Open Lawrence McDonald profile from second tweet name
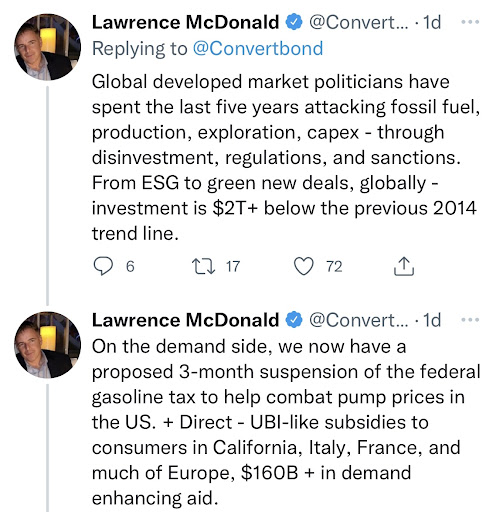The image size is (503, 512). pyautogui.click(x=185, y=320)
